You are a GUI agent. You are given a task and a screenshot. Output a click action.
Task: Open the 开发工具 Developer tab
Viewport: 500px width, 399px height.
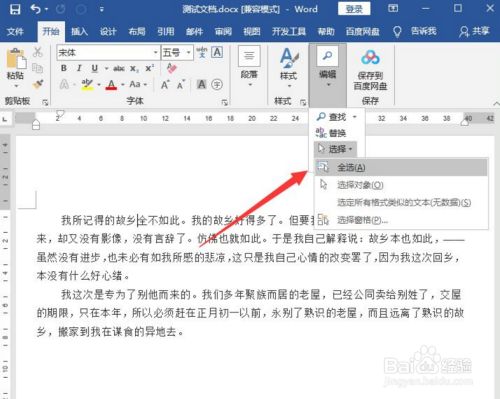pyautogui.click(x=289, y=32)
